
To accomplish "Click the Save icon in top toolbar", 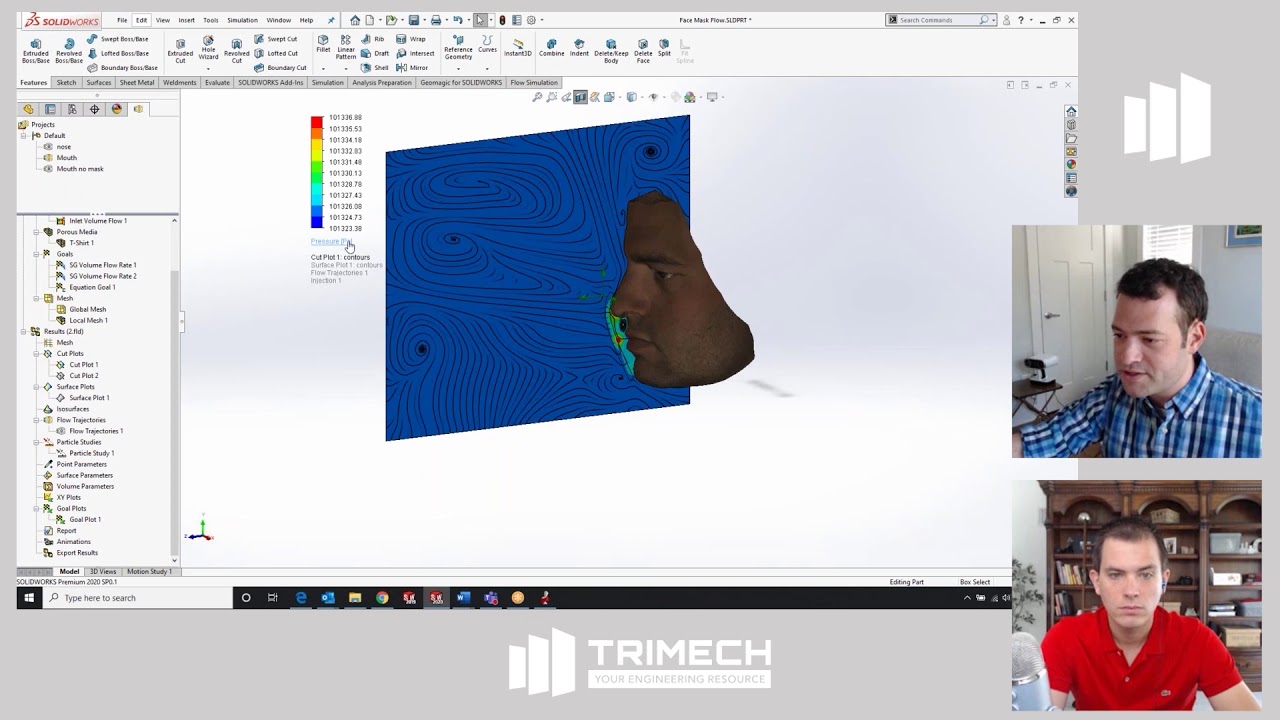I will (x=413, y=20).
